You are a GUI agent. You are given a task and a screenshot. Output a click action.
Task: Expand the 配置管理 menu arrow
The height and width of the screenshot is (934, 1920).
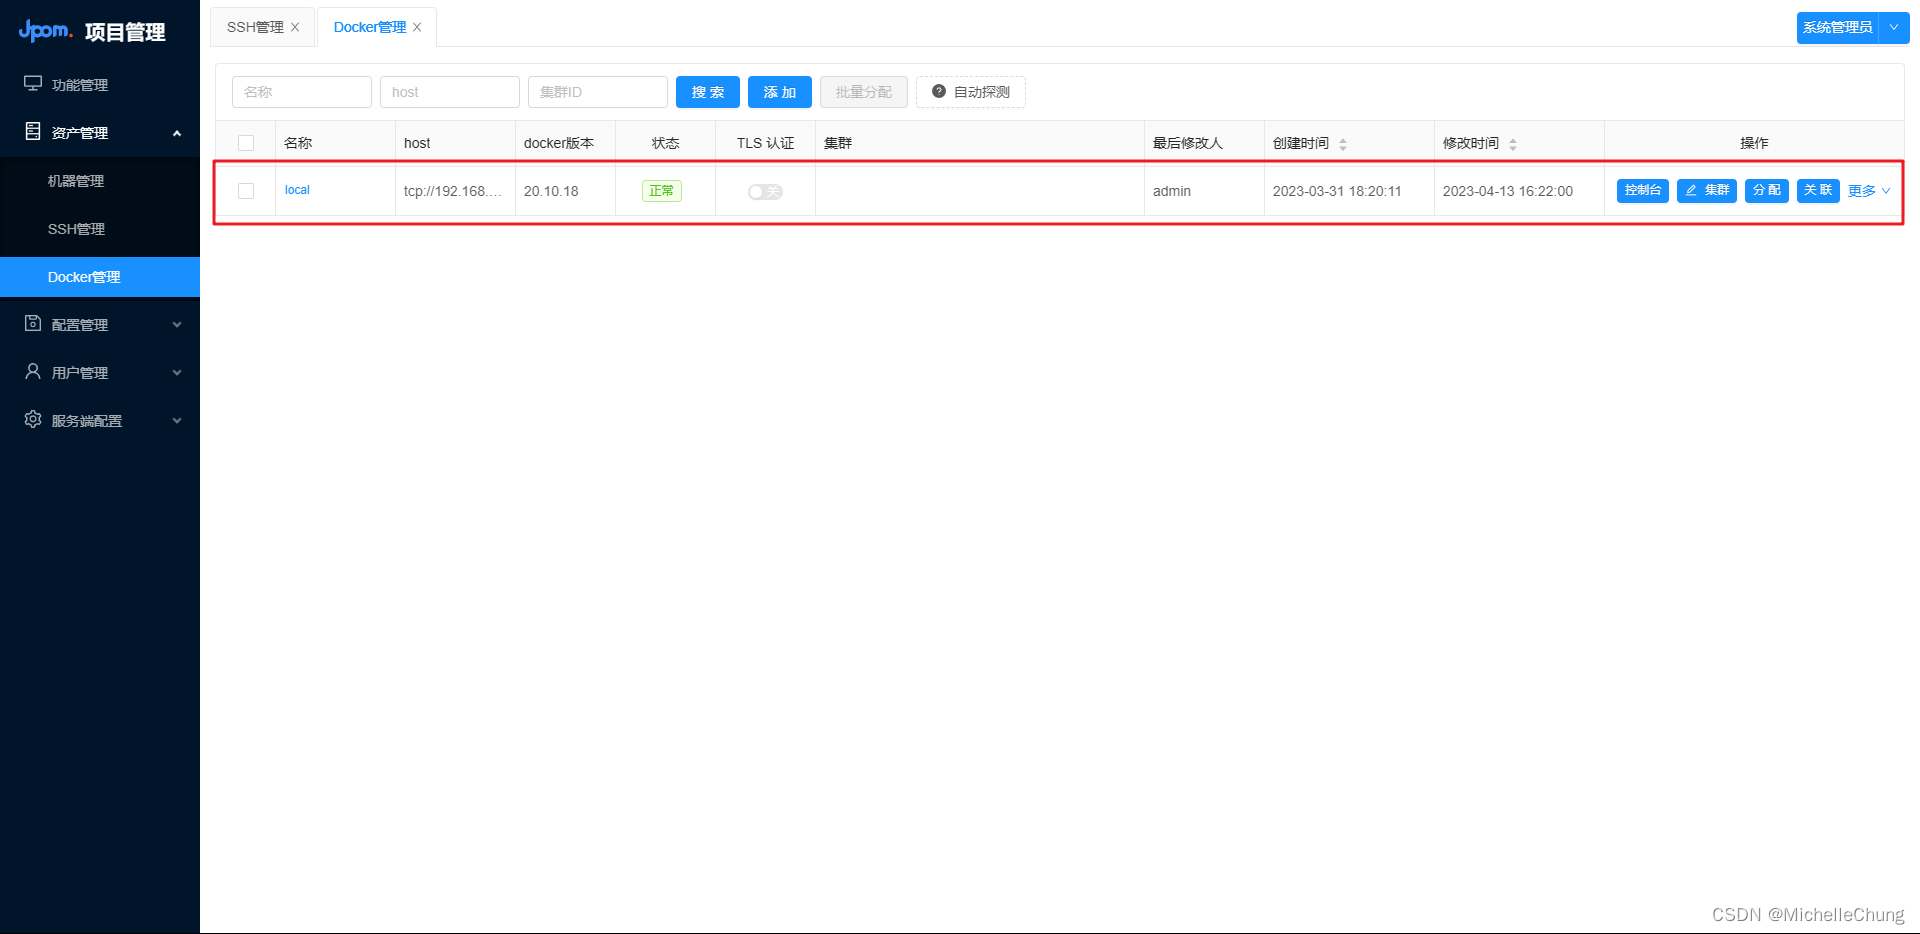(177, 325)
